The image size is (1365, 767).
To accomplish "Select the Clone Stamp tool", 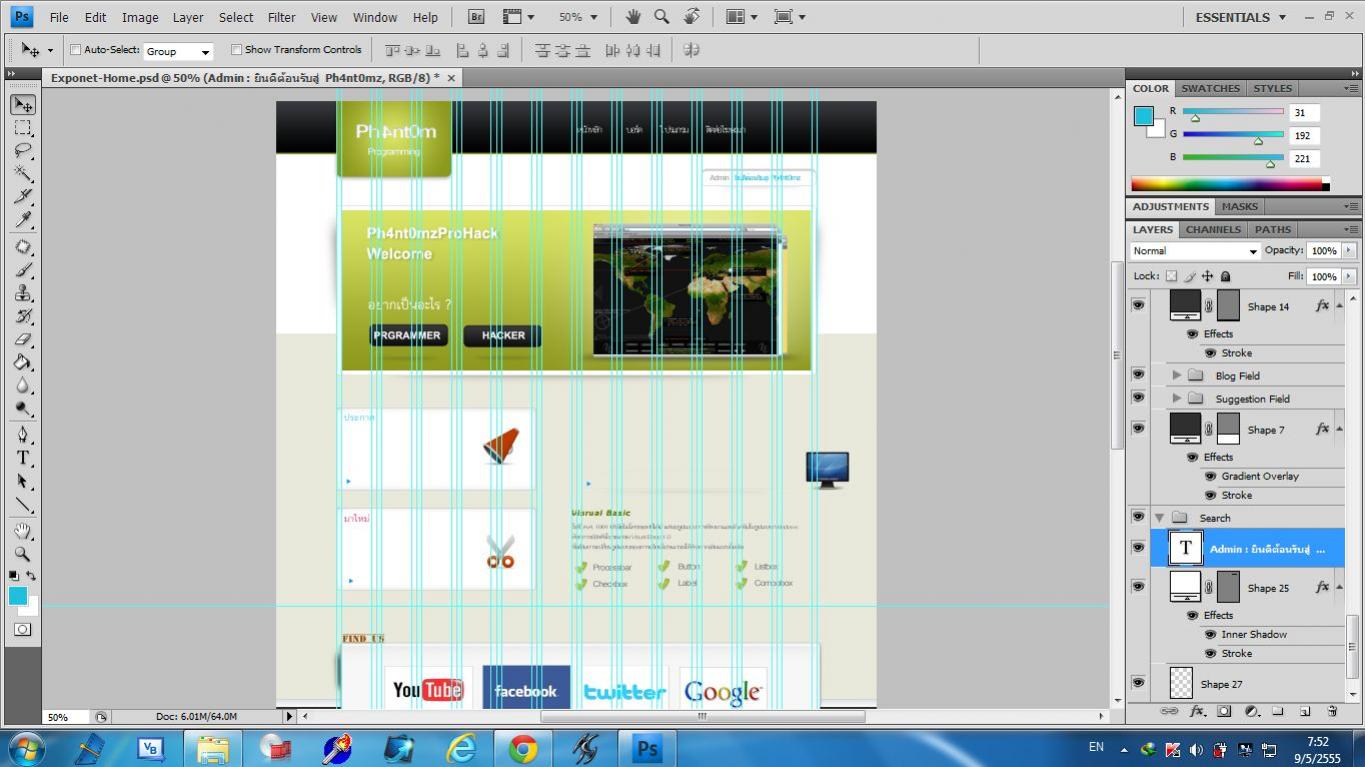I will [x=22, y=293].
